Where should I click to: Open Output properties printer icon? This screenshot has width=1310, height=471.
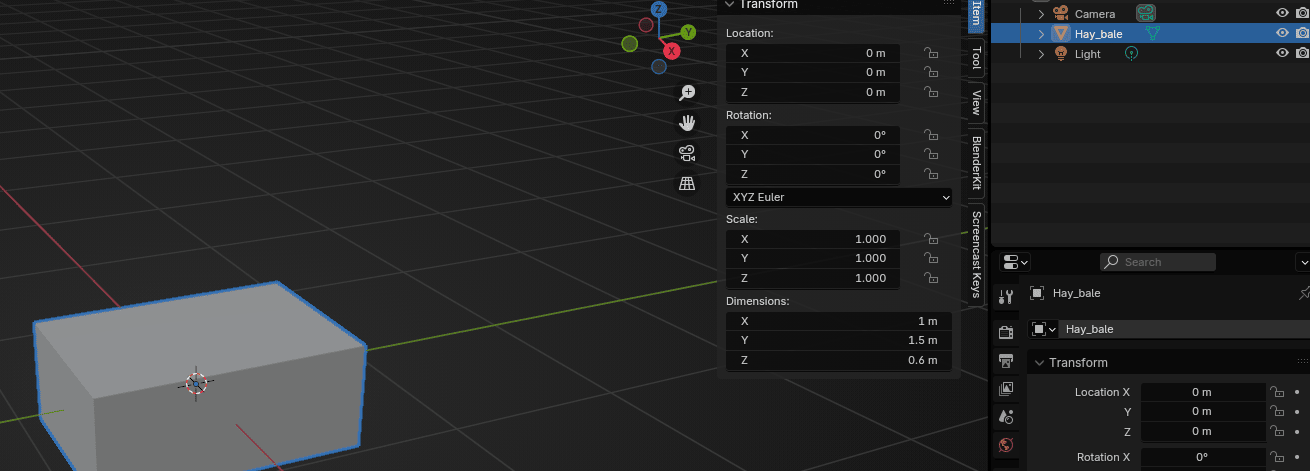coord(1007,360)
